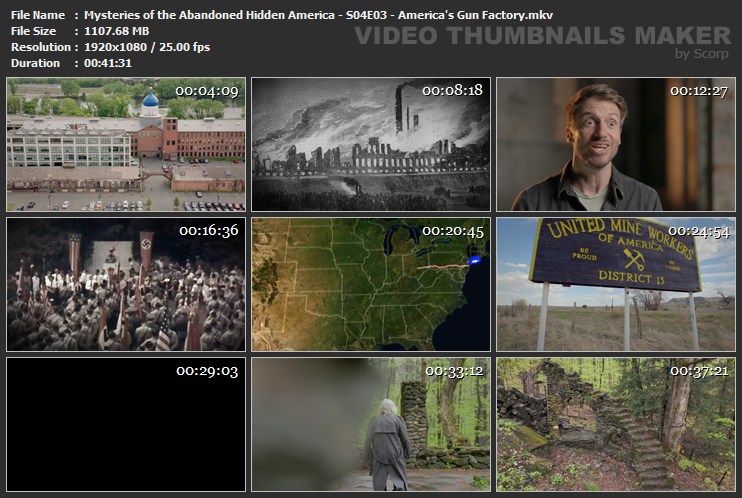Click the stone ruins thumbnail at 00:37:21
This screenshot has width=742, height=498.
point(616,425)
